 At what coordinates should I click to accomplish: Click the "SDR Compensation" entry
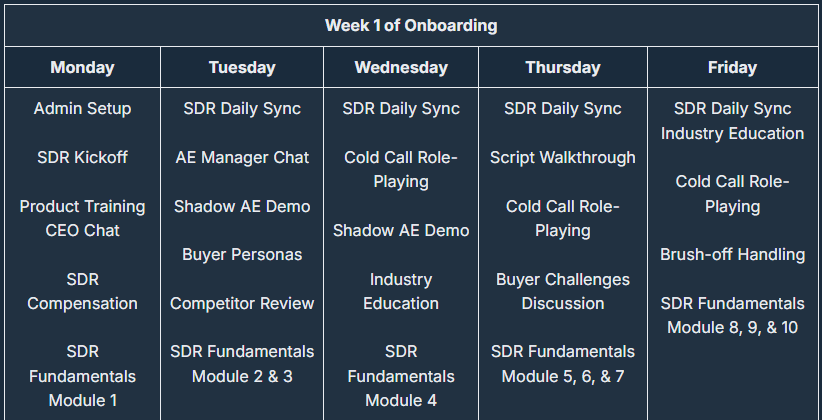[x=82, y=291]
